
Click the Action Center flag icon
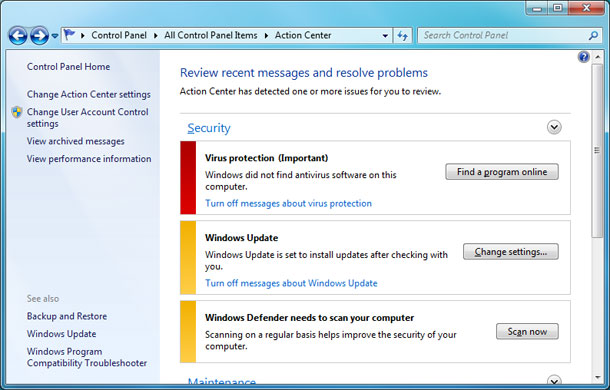click(x=69, y=35)
